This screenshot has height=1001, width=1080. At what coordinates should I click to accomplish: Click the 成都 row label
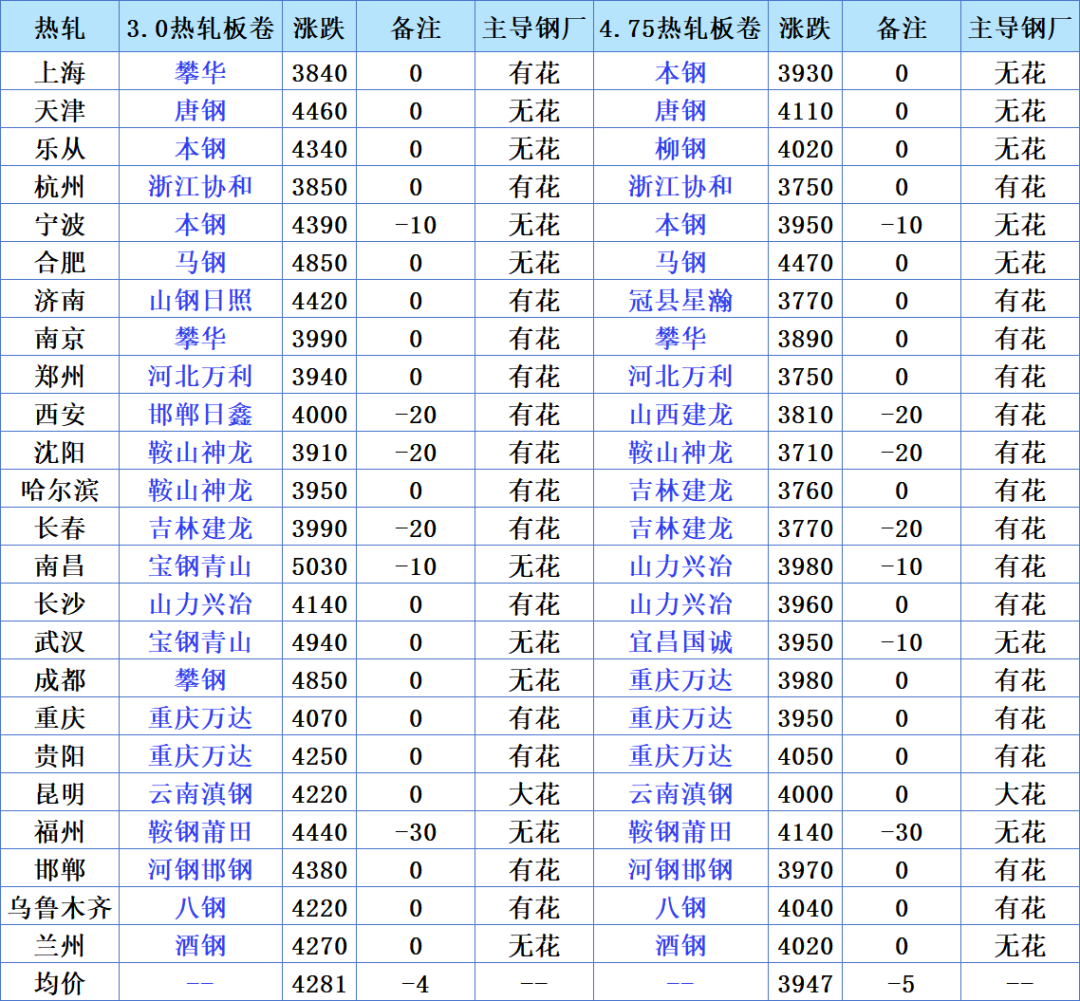[x=60, y=680]
